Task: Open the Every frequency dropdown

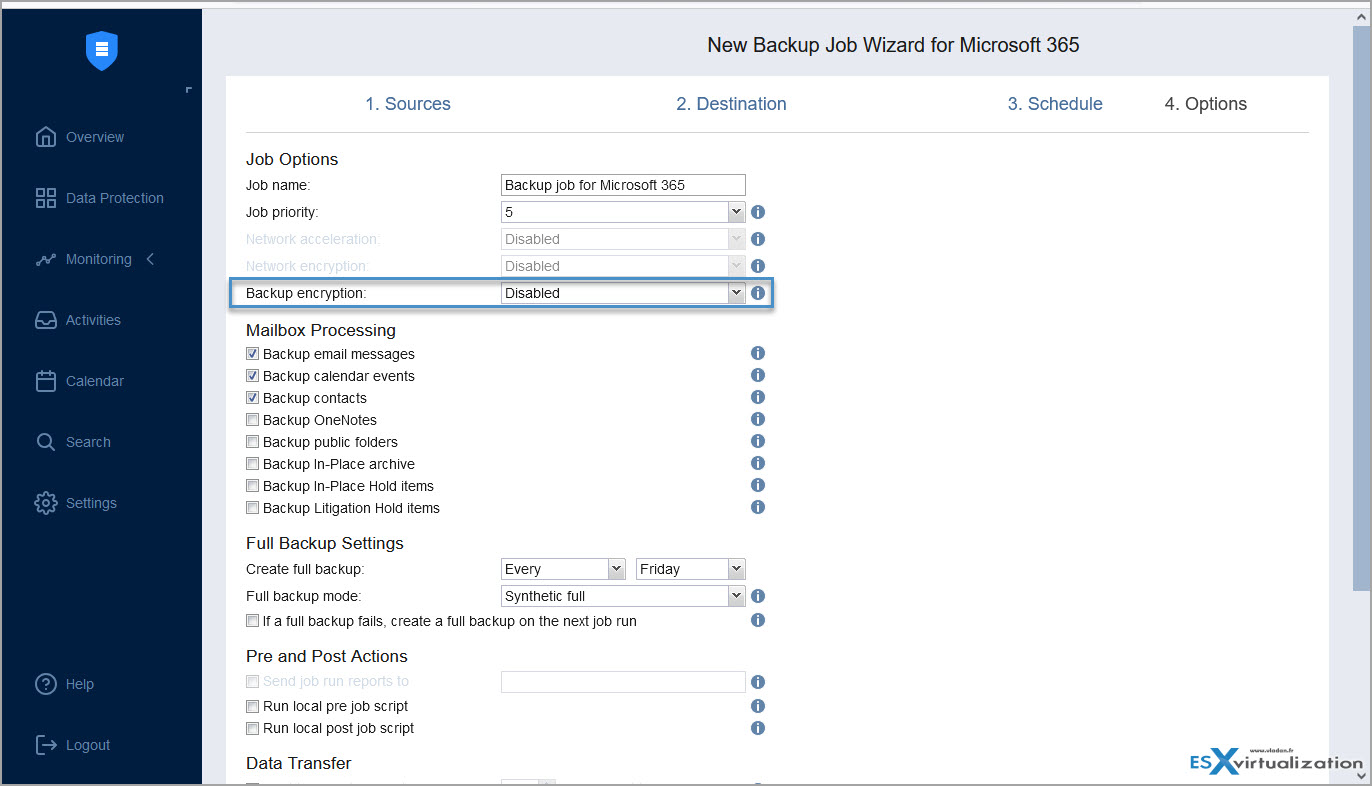Action: coord(563,569)
